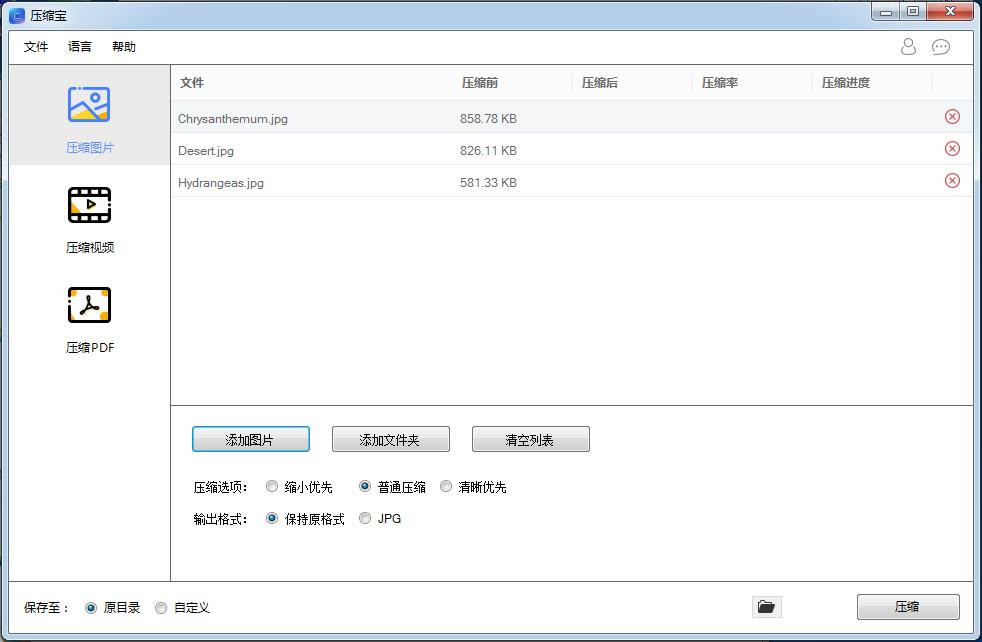This screenshot has height=642, width=982.
Task: Click the 858.78 KB size value
Action: click(488, 118)
